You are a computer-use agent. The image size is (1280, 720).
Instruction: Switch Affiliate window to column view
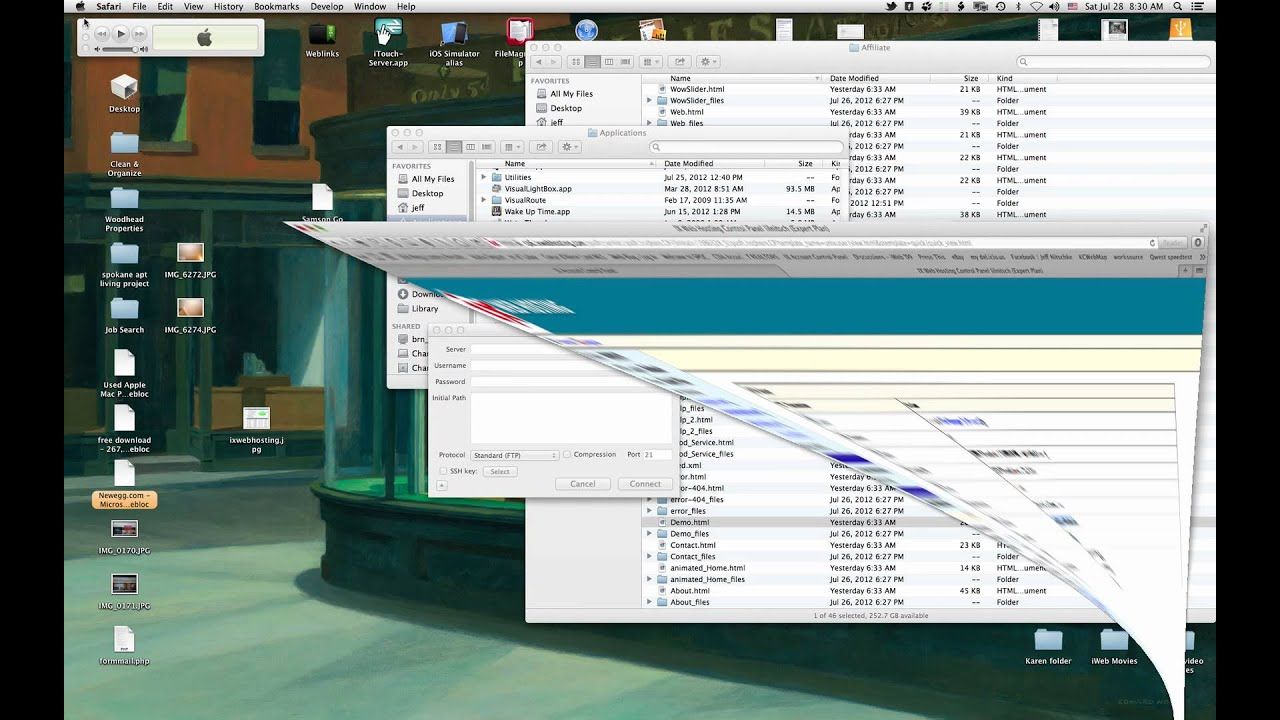[x=609, y=62]
